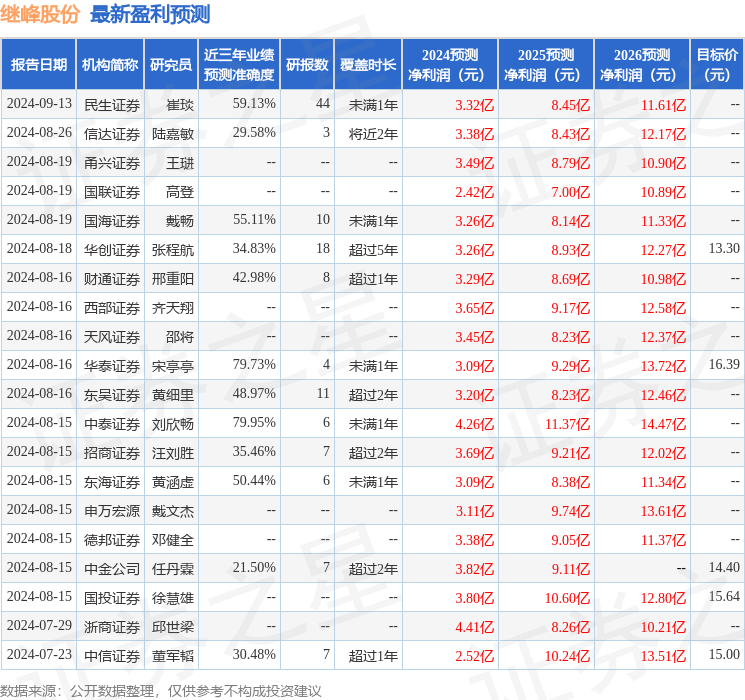Click target price 13.30
The height and width of the screenshot is (700, 745).
[x=724, y=248]
